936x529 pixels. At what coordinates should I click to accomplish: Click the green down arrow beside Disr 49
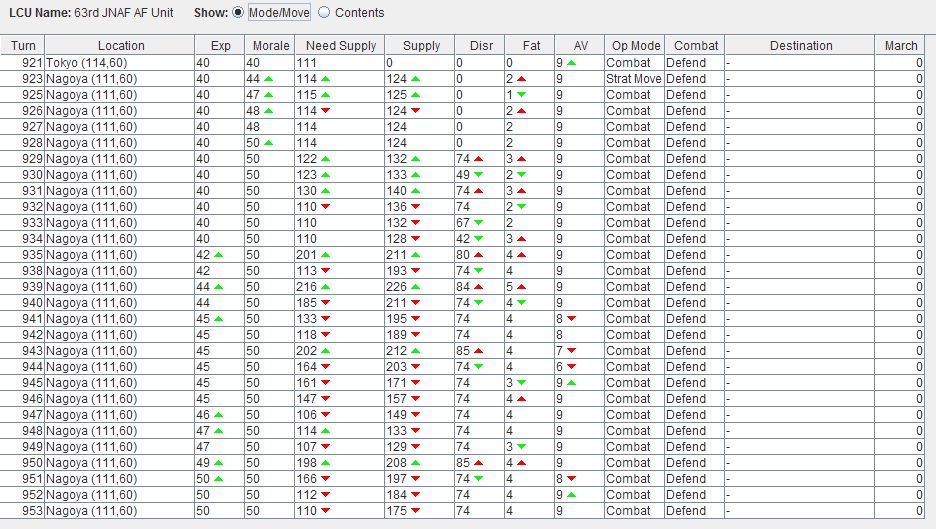478,175
